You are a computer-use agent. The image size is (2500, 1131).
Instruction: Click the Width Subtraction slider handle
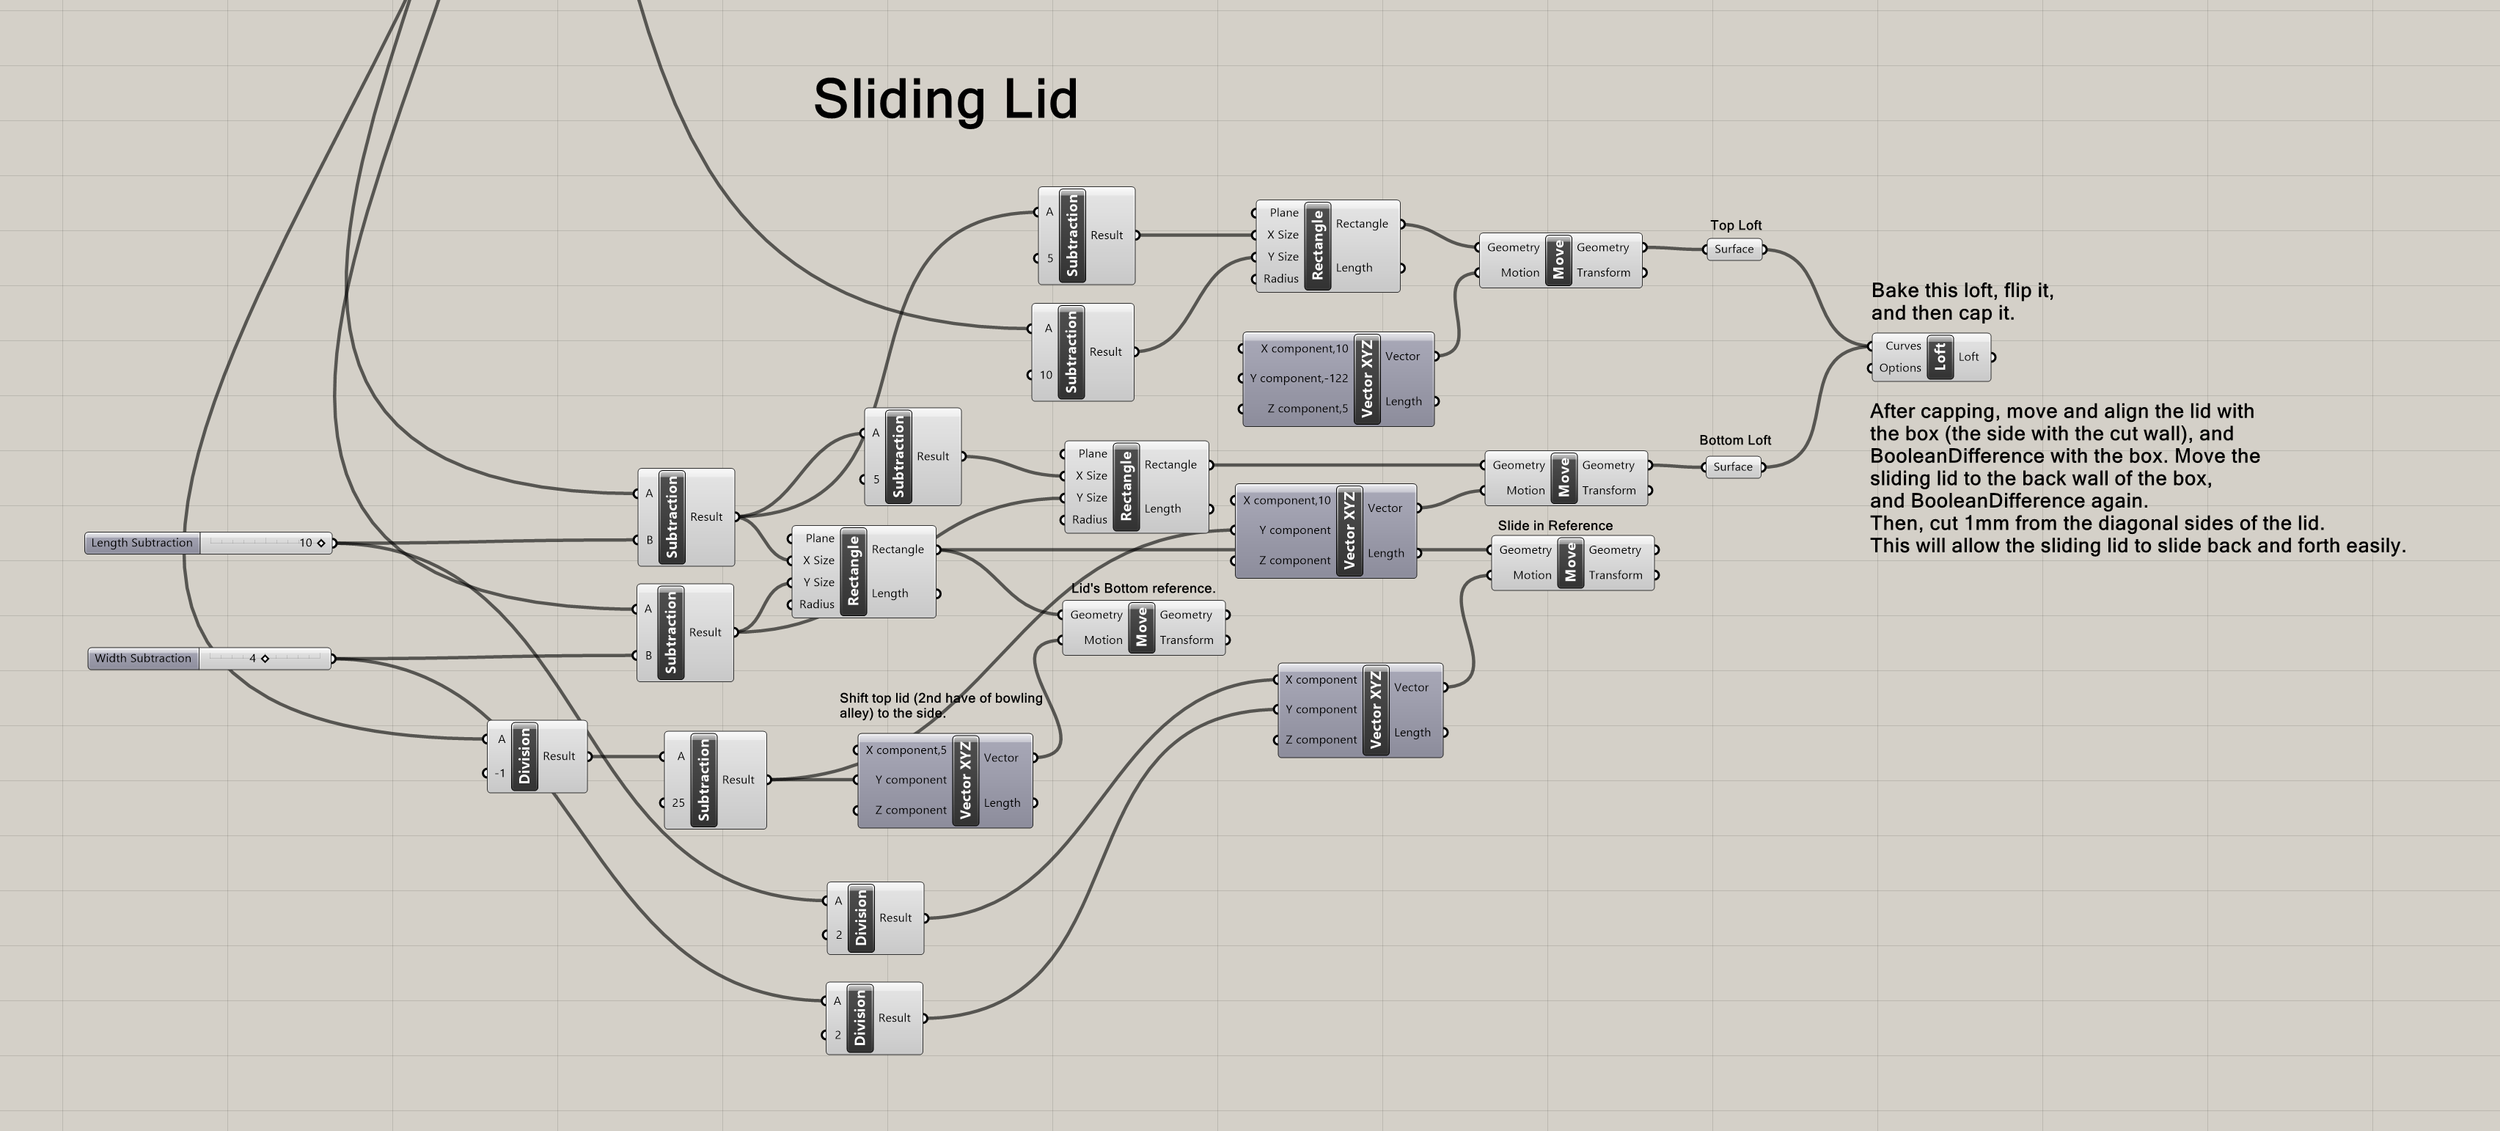265,658
